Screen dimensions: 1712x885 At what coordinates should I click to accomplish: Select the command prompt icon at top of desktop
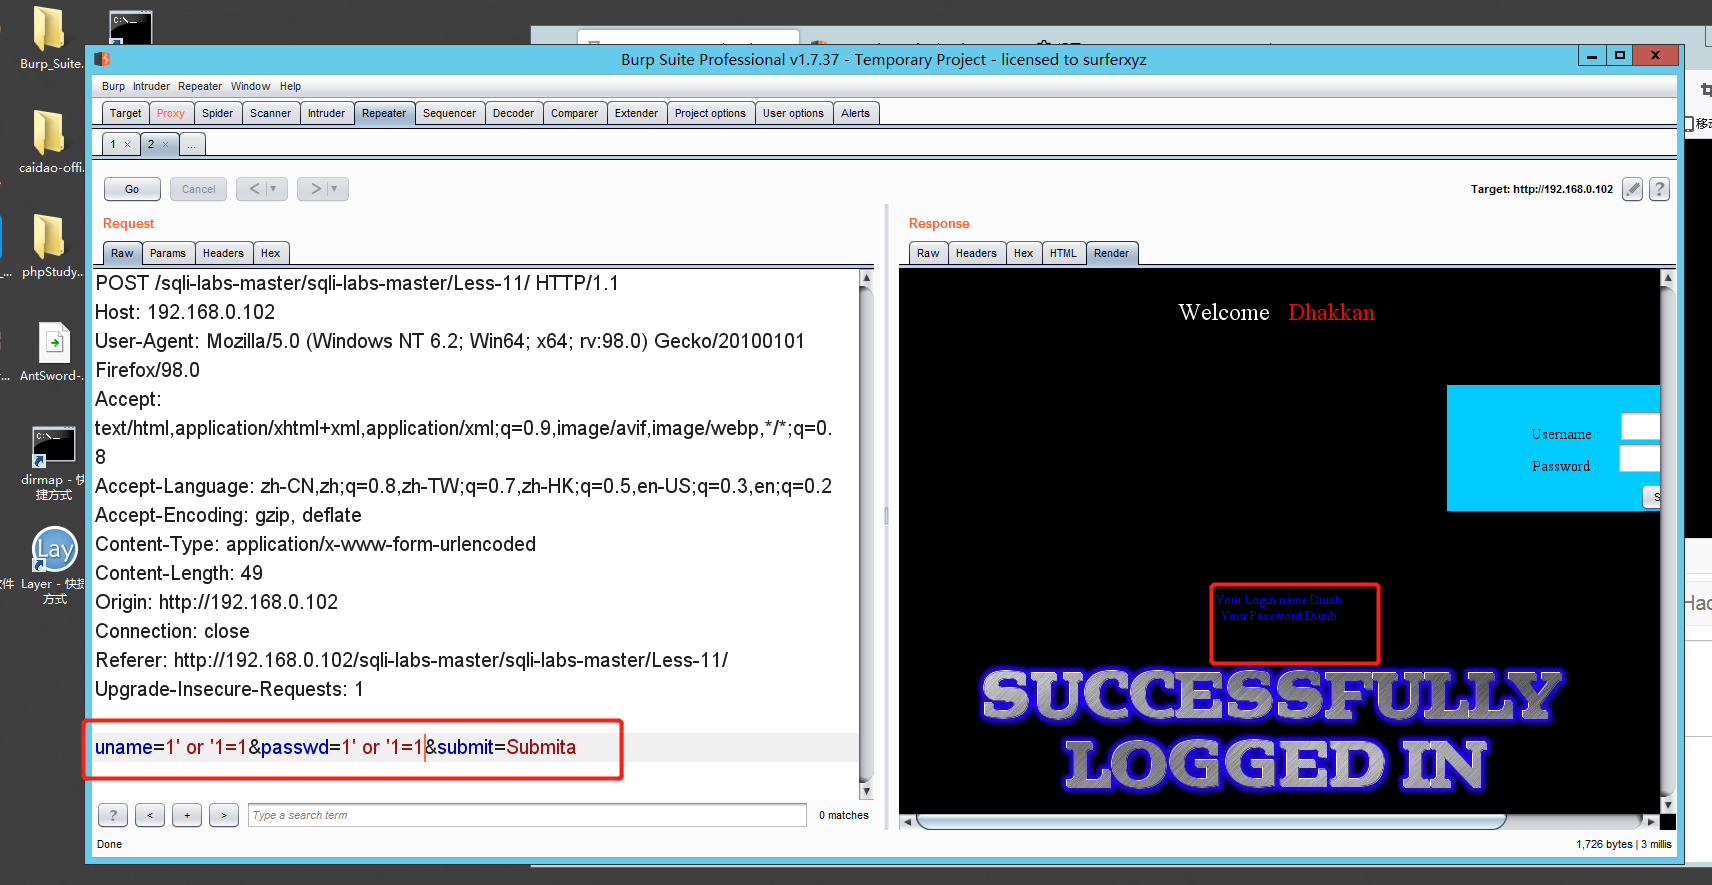coord(130,28)
